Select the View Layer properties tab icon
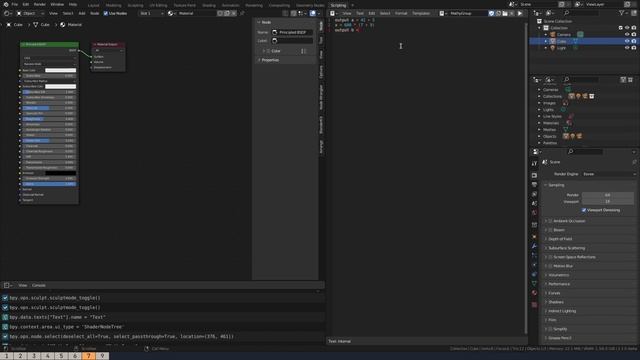The width and height of the screenshot is (640, 360). tap(534, 194)
